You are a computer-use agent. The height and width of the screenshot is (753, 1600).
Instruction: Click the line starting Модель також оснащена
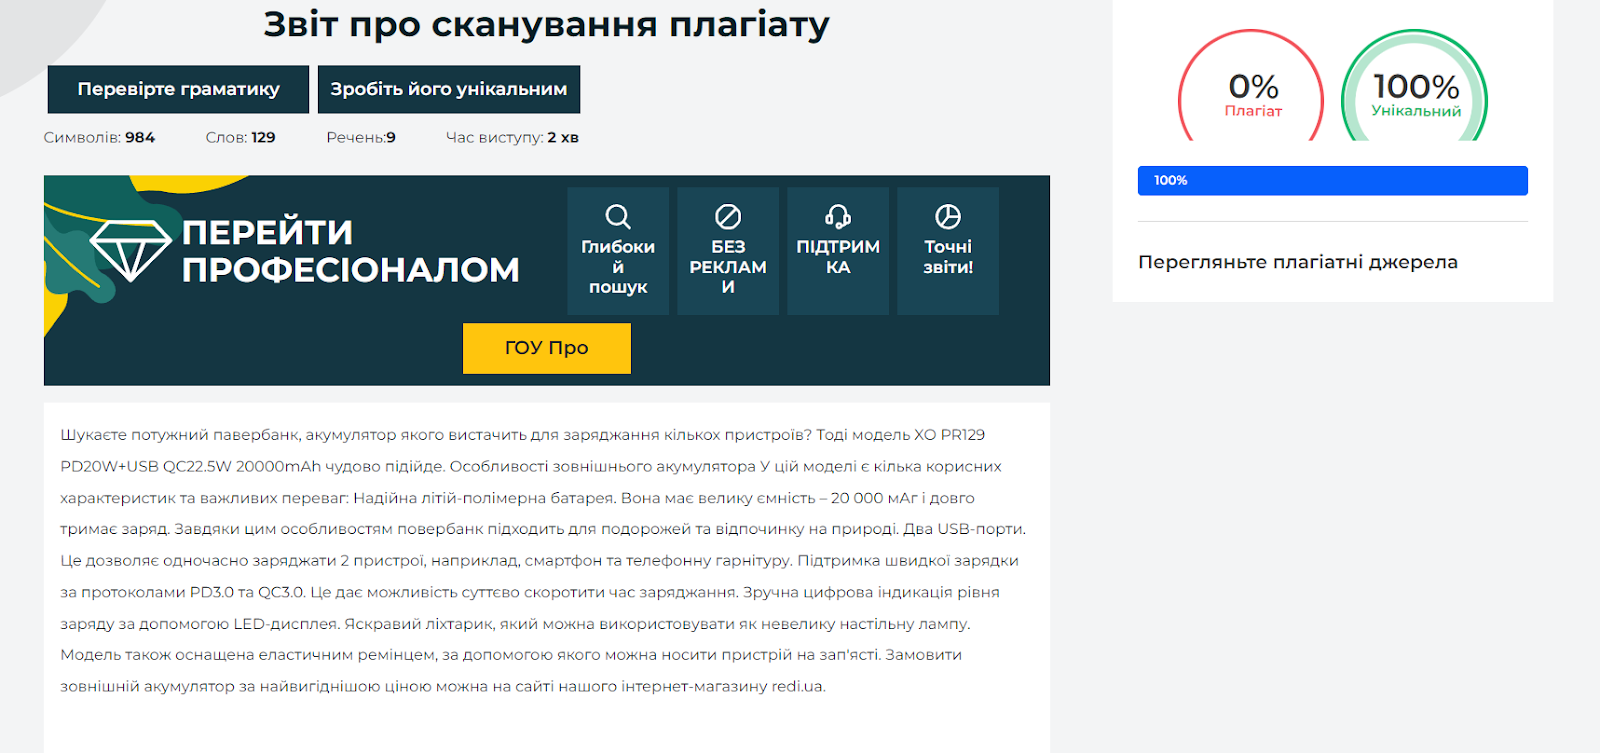pos(511,655)
